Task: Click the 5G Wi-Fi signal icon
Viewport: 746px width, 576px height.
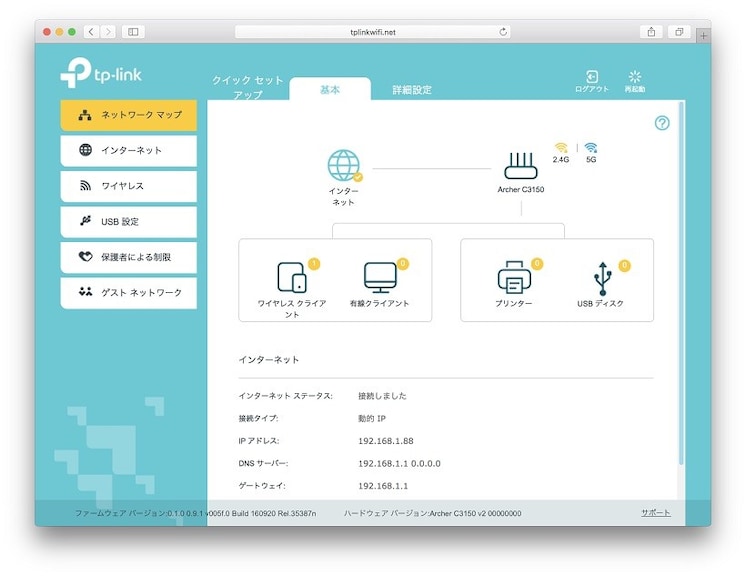Action: [591, 147]
